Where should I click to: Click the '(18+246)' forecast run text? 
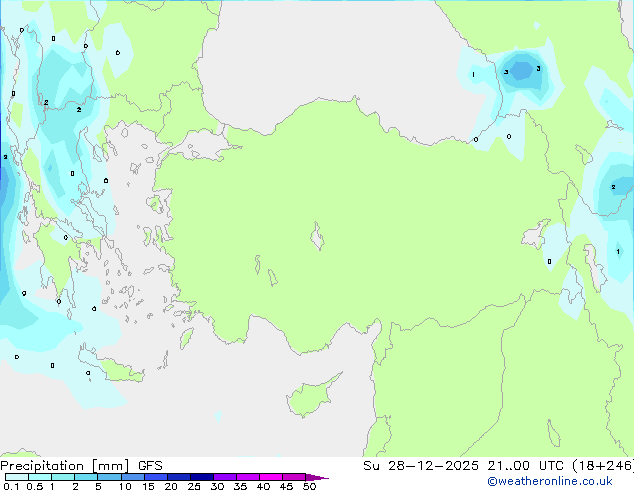pyautogui.click(x=603, y=466)
